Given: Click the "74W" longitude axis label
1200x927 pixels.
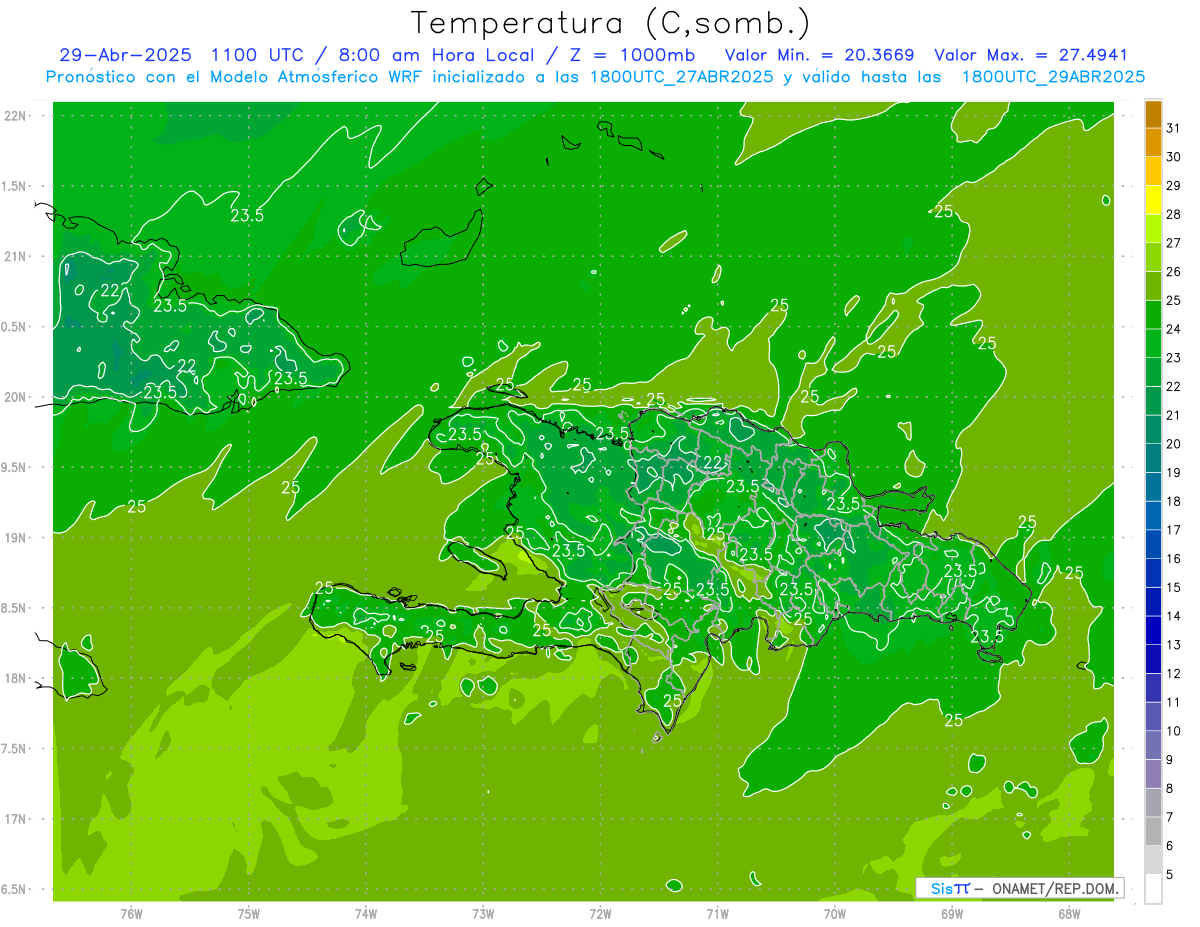Looking at the screenshot, I should pos(366,914).
